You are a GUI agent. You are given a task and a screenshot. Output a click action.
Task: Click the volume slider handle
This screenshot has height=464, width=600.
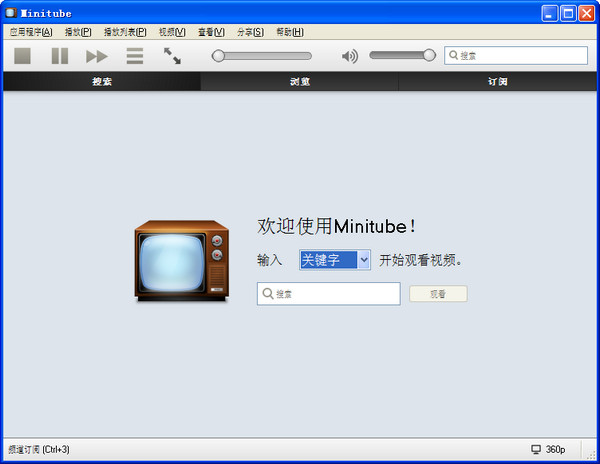click(429, 55)
